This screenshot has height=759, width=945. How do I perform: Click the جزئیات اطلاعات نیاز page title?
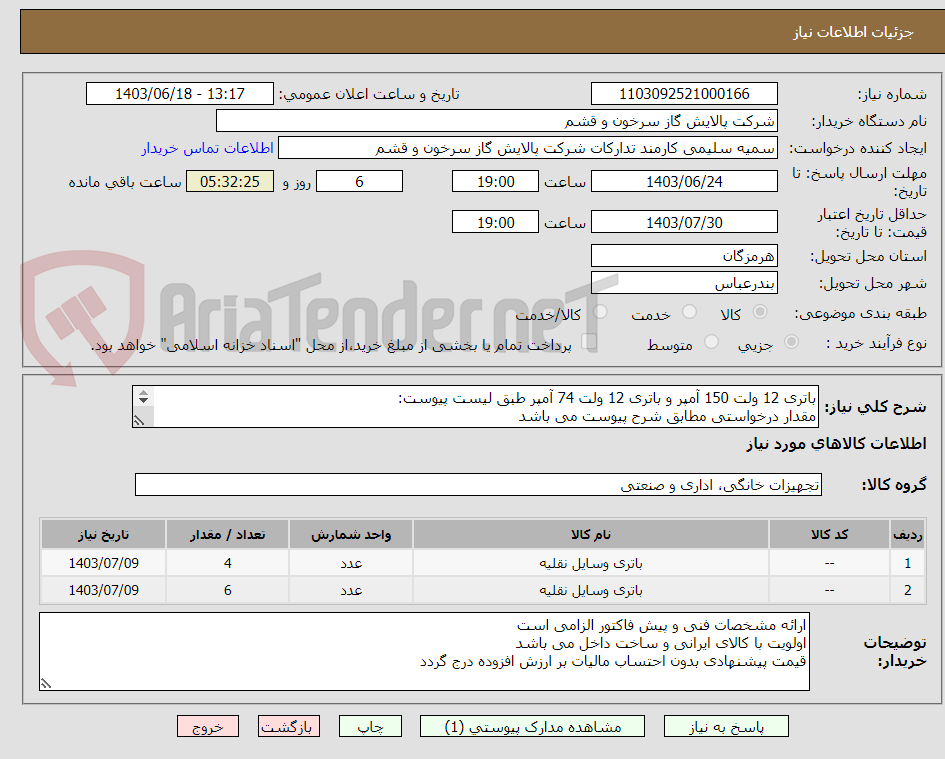click(x=853, y=32)
